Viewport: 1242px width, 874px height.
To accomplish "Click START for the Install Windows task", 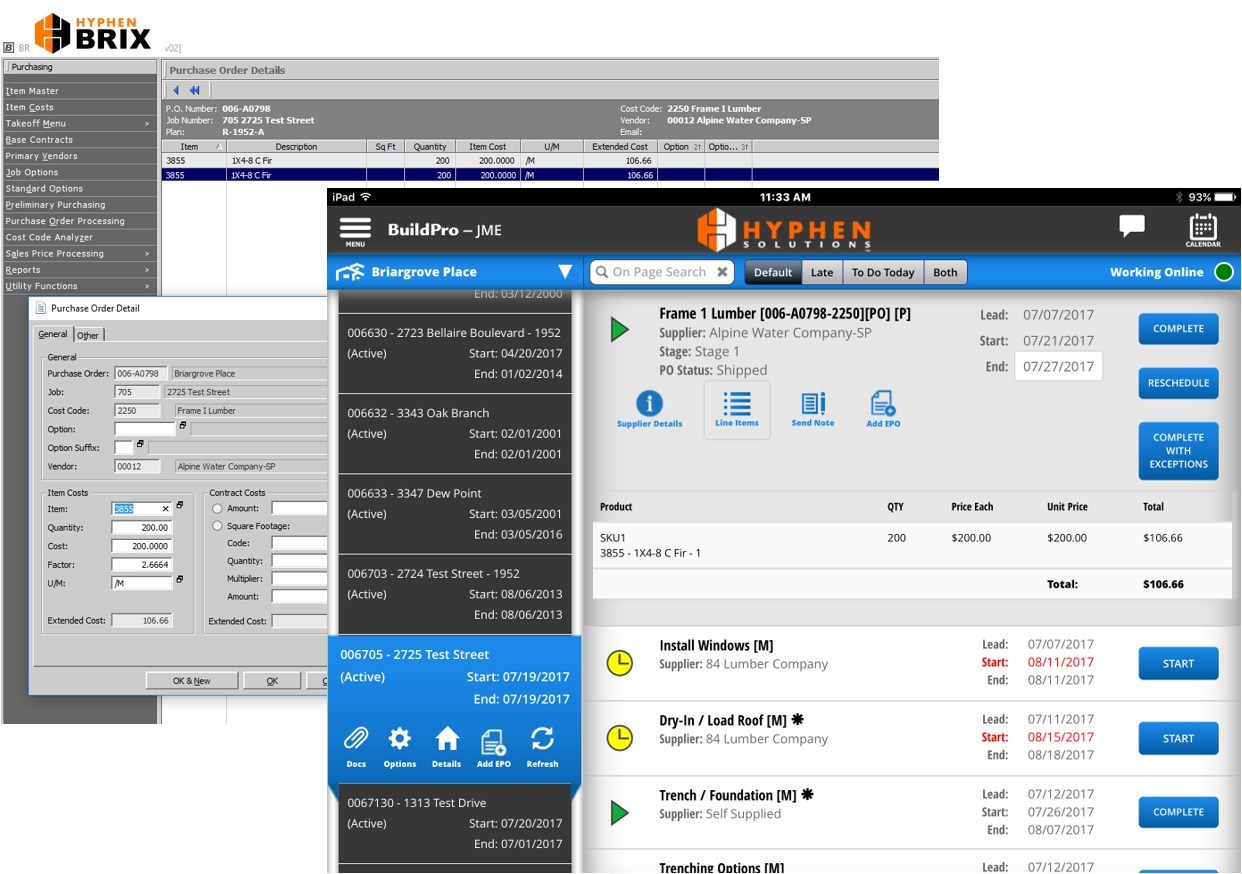I will click(1178, 663).
